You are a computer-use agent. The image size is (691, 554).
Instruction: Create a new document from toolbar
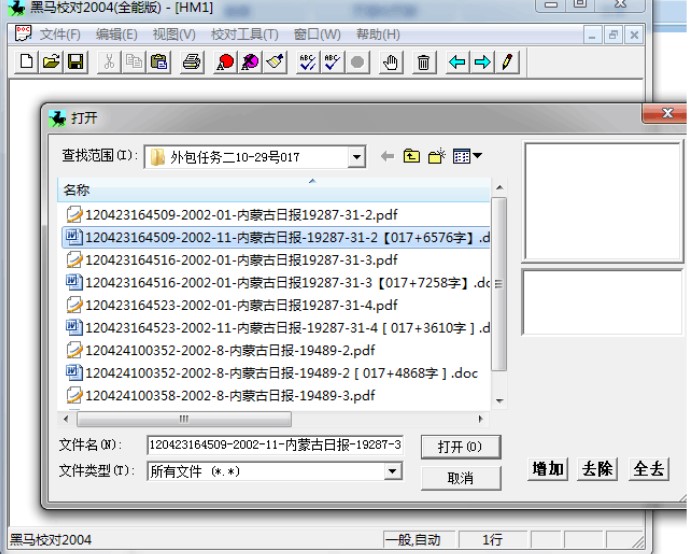26,62
